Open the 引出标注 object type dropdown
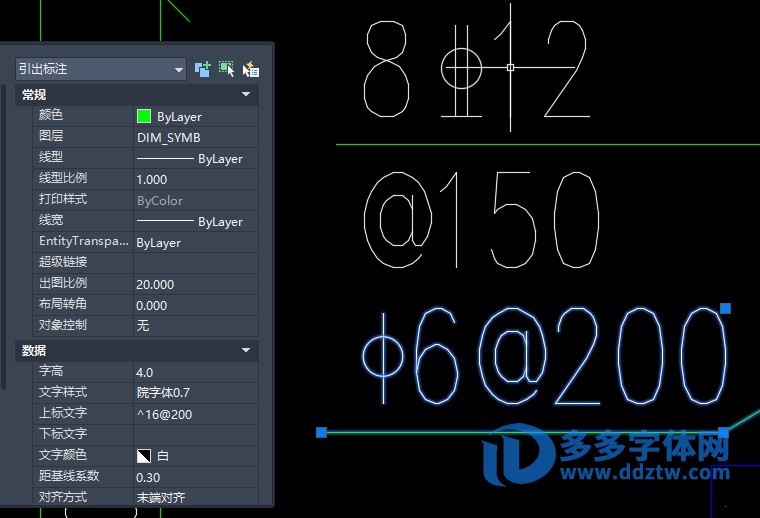The image size is (760, 518). [101, 69]
